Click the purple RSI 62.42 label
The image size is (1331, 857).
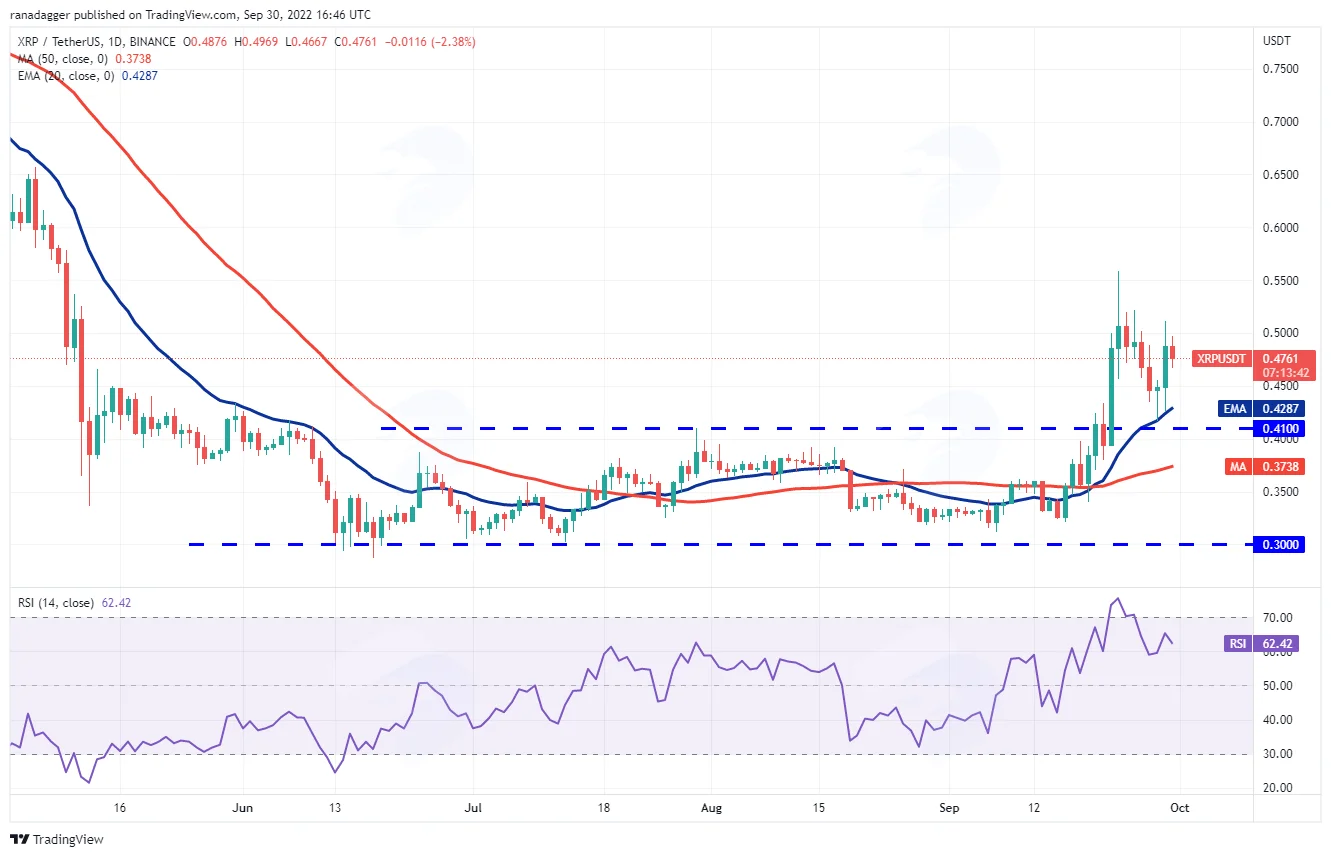tap(1261, 644)
